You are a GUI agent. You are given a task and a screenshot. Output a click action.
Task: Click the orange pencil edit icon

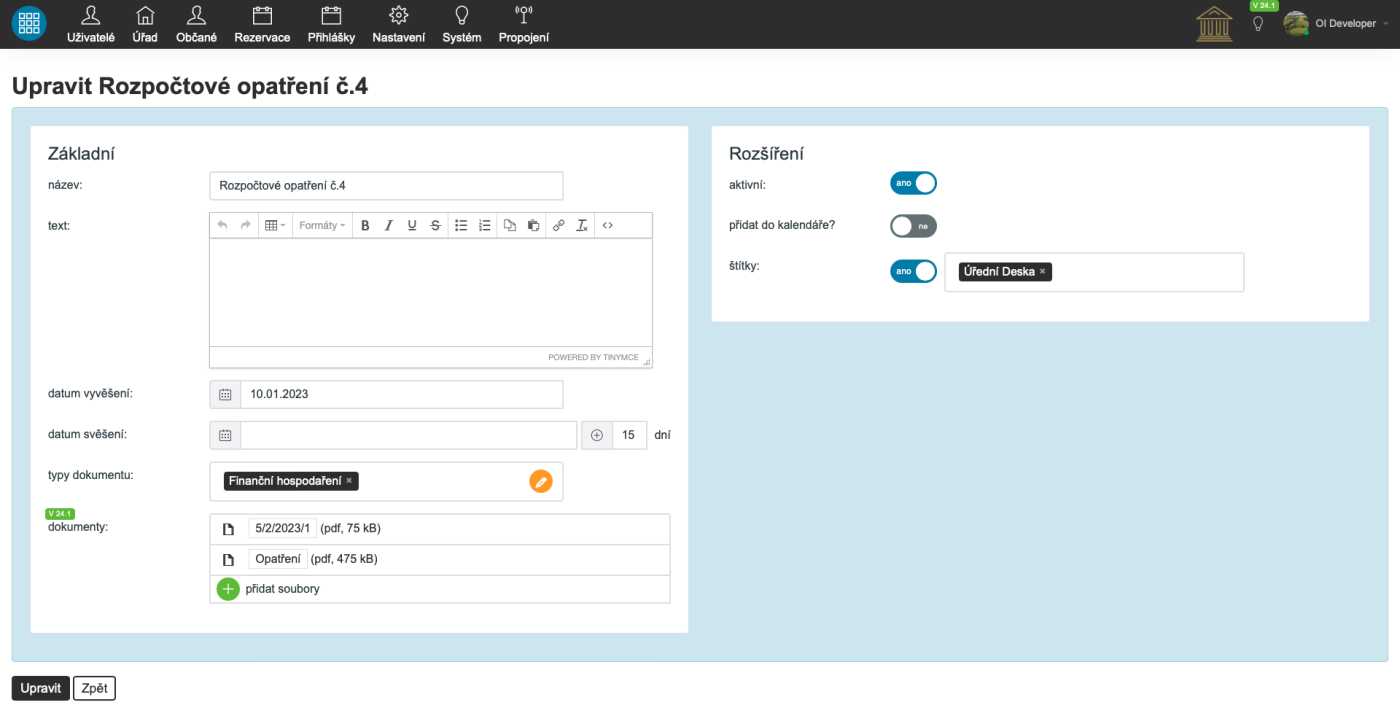(x=541, y=481)
